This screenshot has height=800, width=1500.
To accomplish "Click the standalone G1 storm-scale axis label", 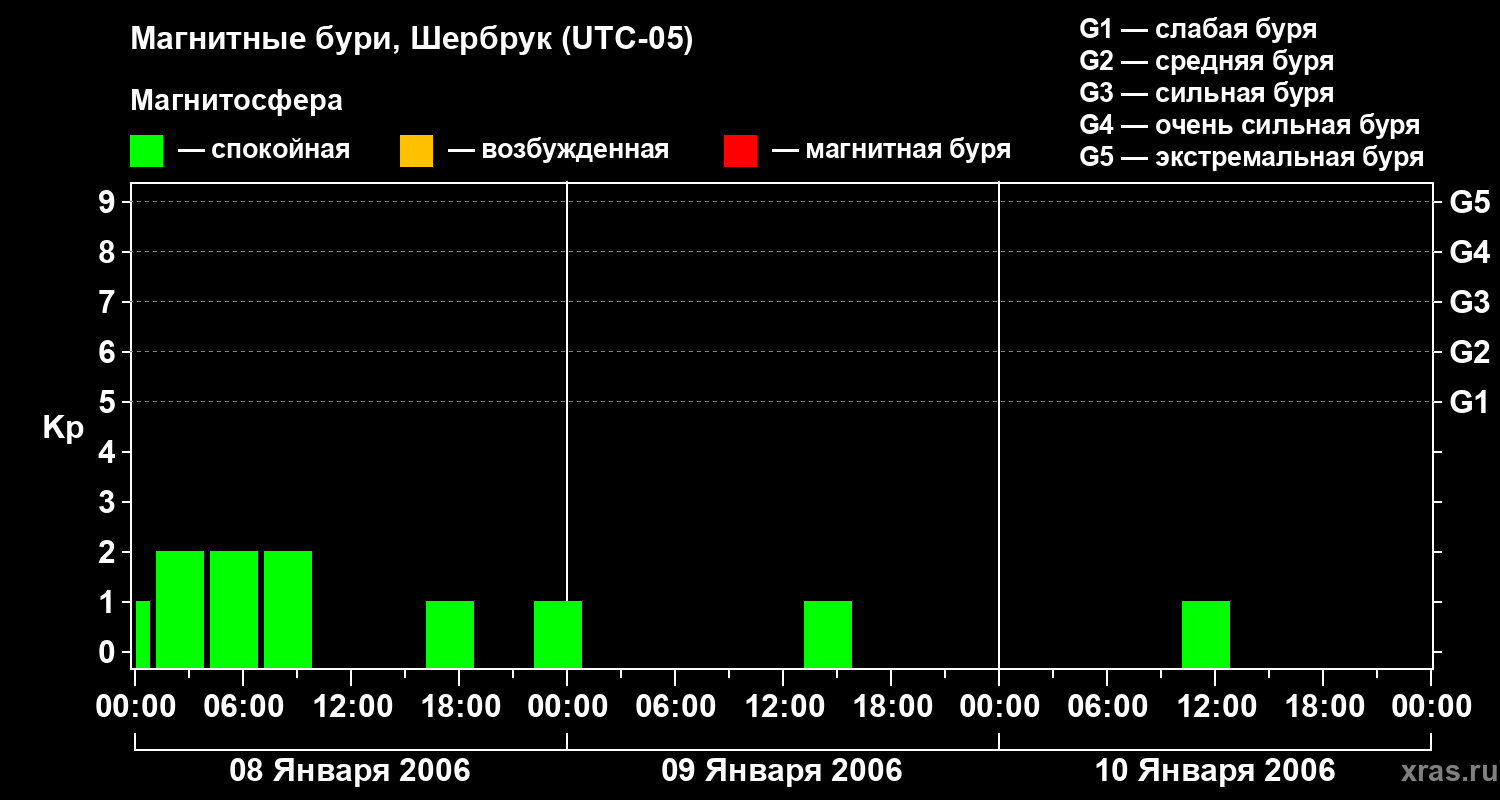I will (1470, 403).
